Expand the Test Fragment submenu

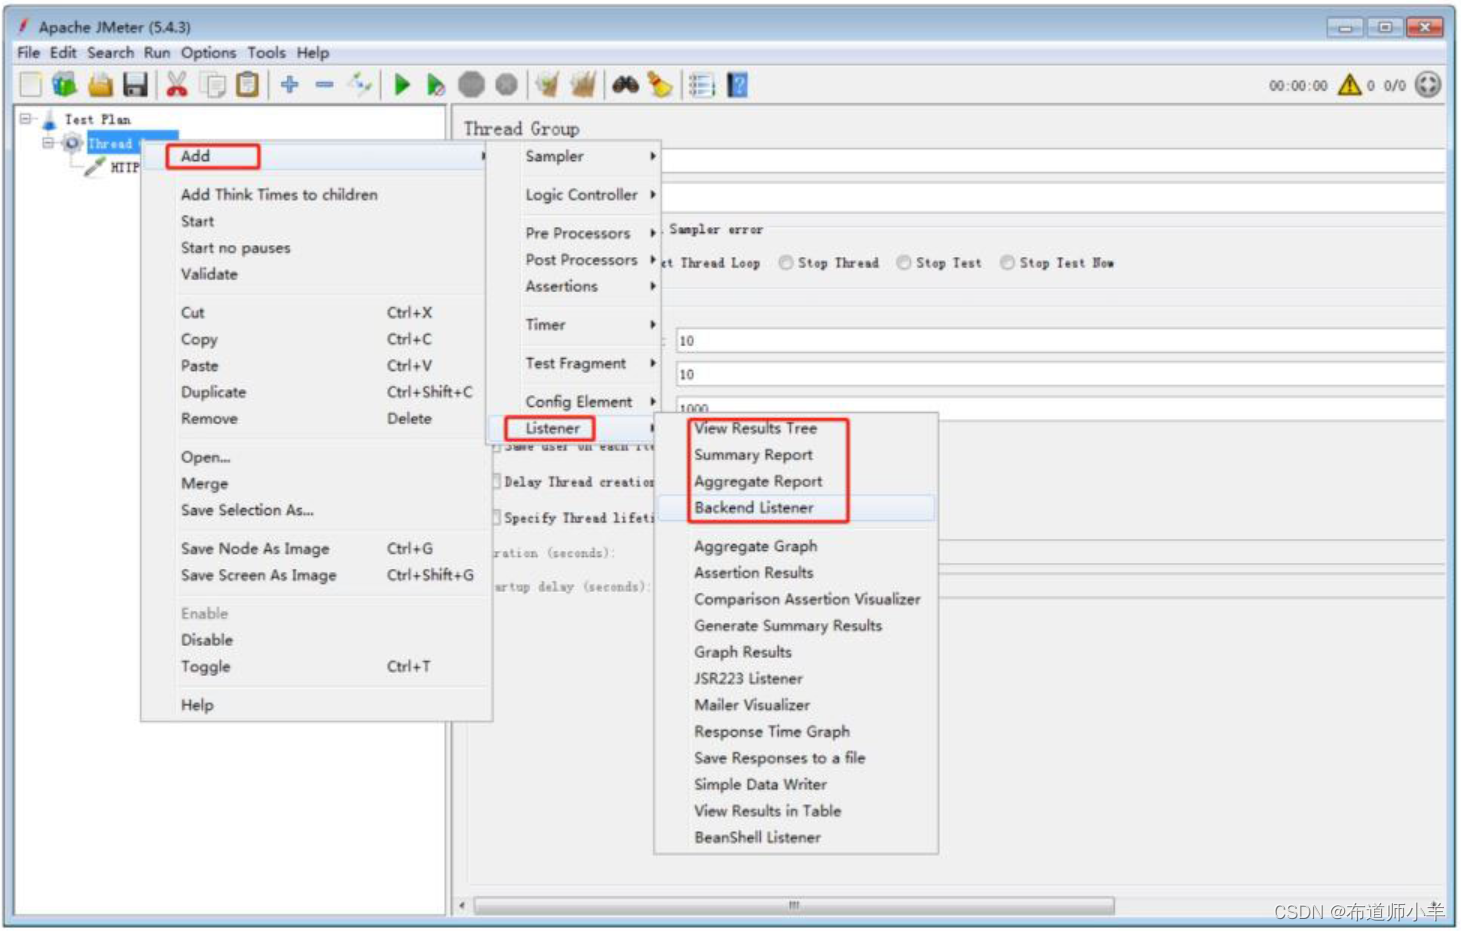point(573,364)
